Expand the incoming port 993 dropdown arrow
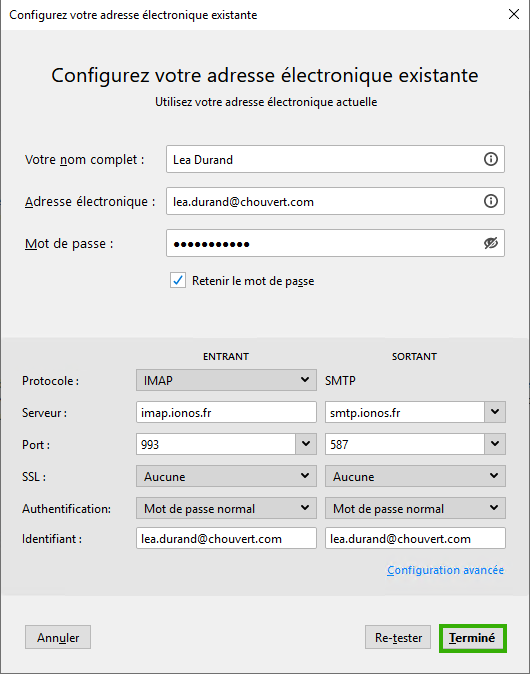This screenshot has width=530, height=675. click(x=306, y=444)
